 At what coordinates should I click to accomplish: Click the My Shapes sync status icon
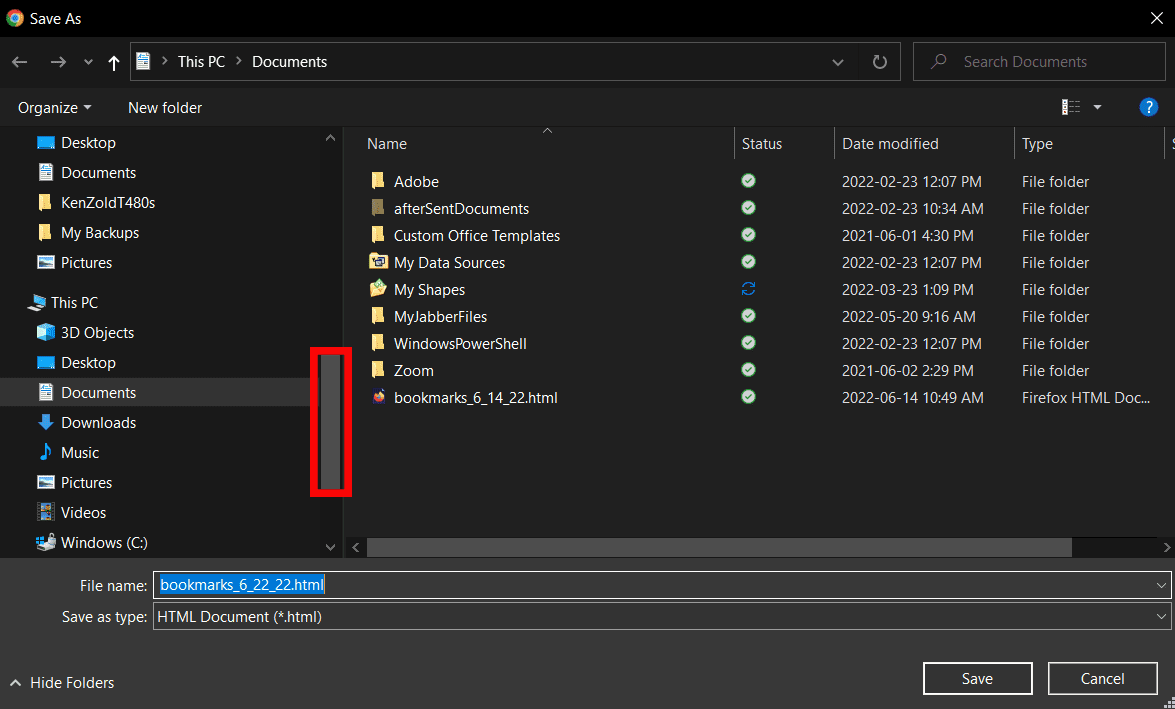click(x=748, y=289)
